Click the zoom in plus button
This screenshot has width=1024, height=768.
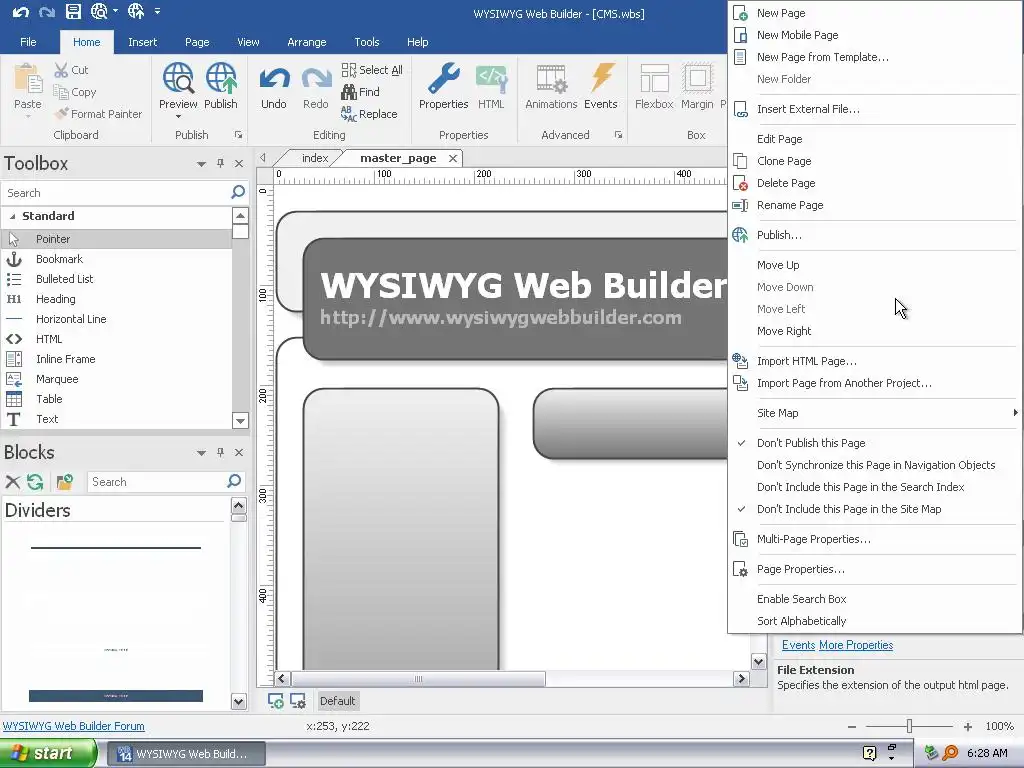coord(968,726)
